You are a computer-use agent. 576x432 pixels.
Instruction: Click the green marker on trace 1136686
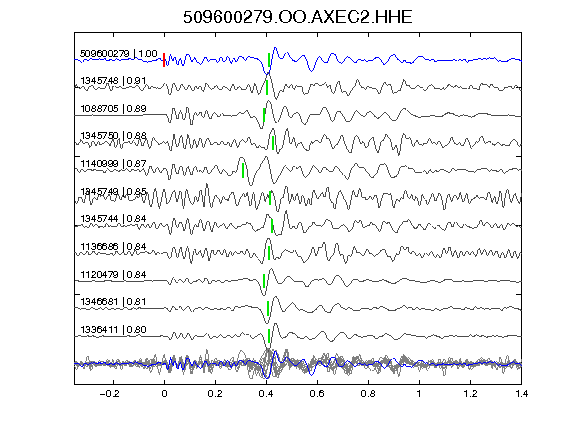coord(269,253)
